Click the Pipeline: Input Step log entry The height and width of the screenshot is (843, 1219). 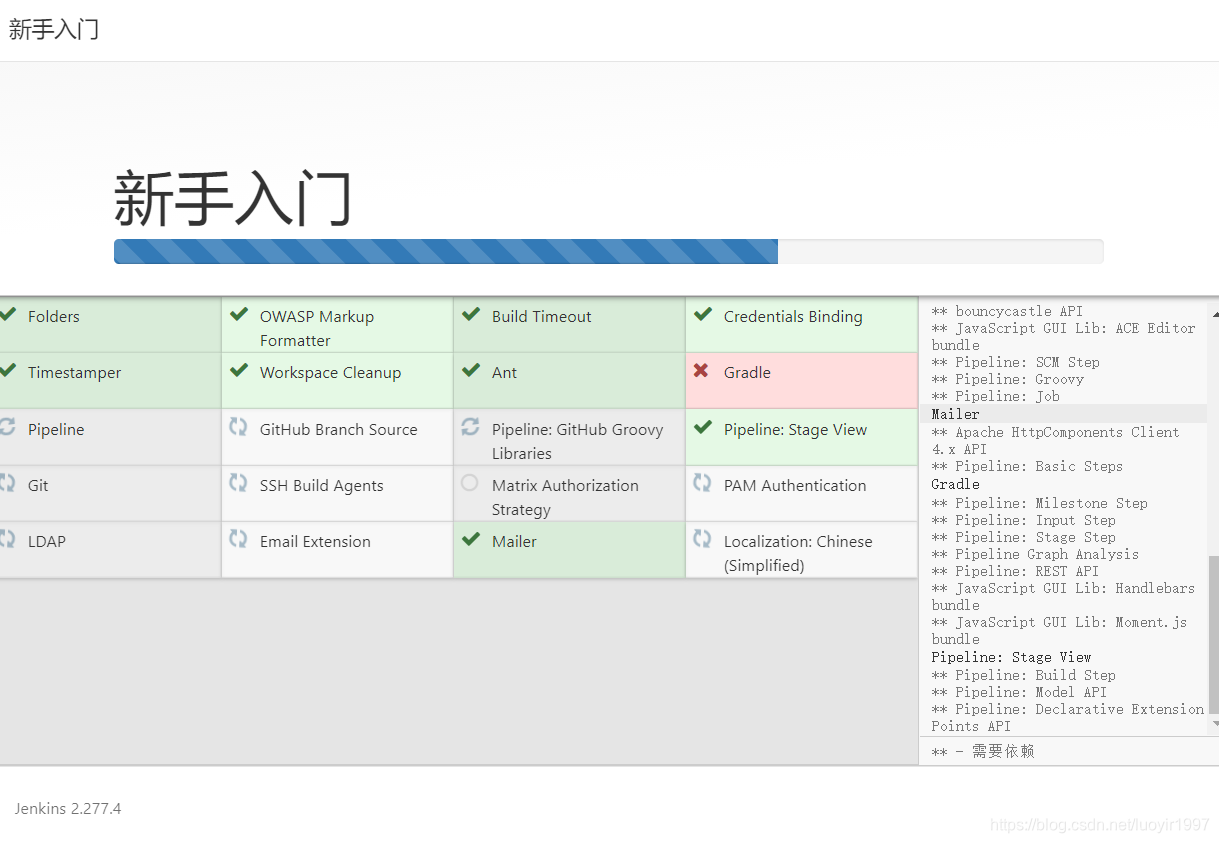point(1023,520)
